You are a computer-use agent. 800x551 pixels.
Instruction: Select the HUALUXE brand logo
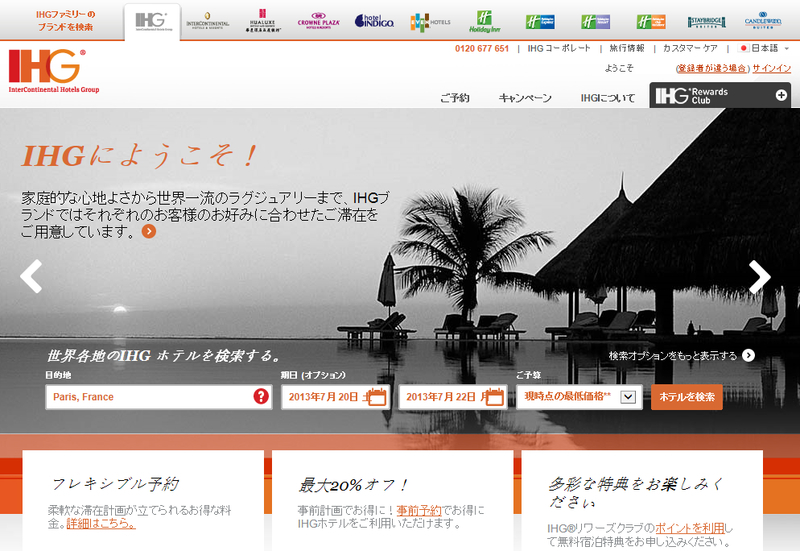tap(262, 21)
